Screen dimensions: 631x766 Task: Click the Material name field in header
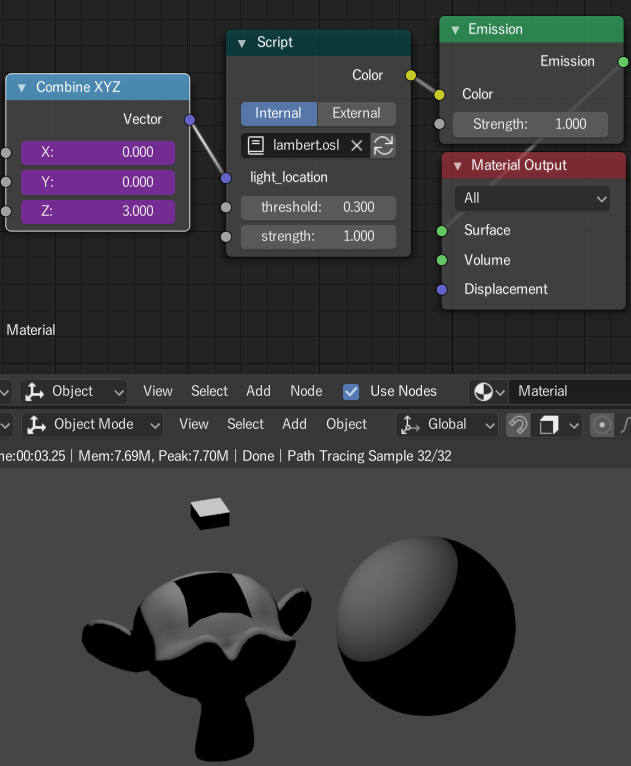569,392
